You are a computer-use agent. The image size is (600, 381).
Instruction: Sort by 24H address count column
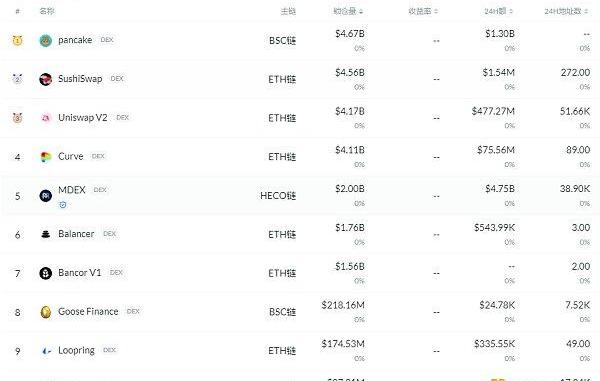point(566,11)
